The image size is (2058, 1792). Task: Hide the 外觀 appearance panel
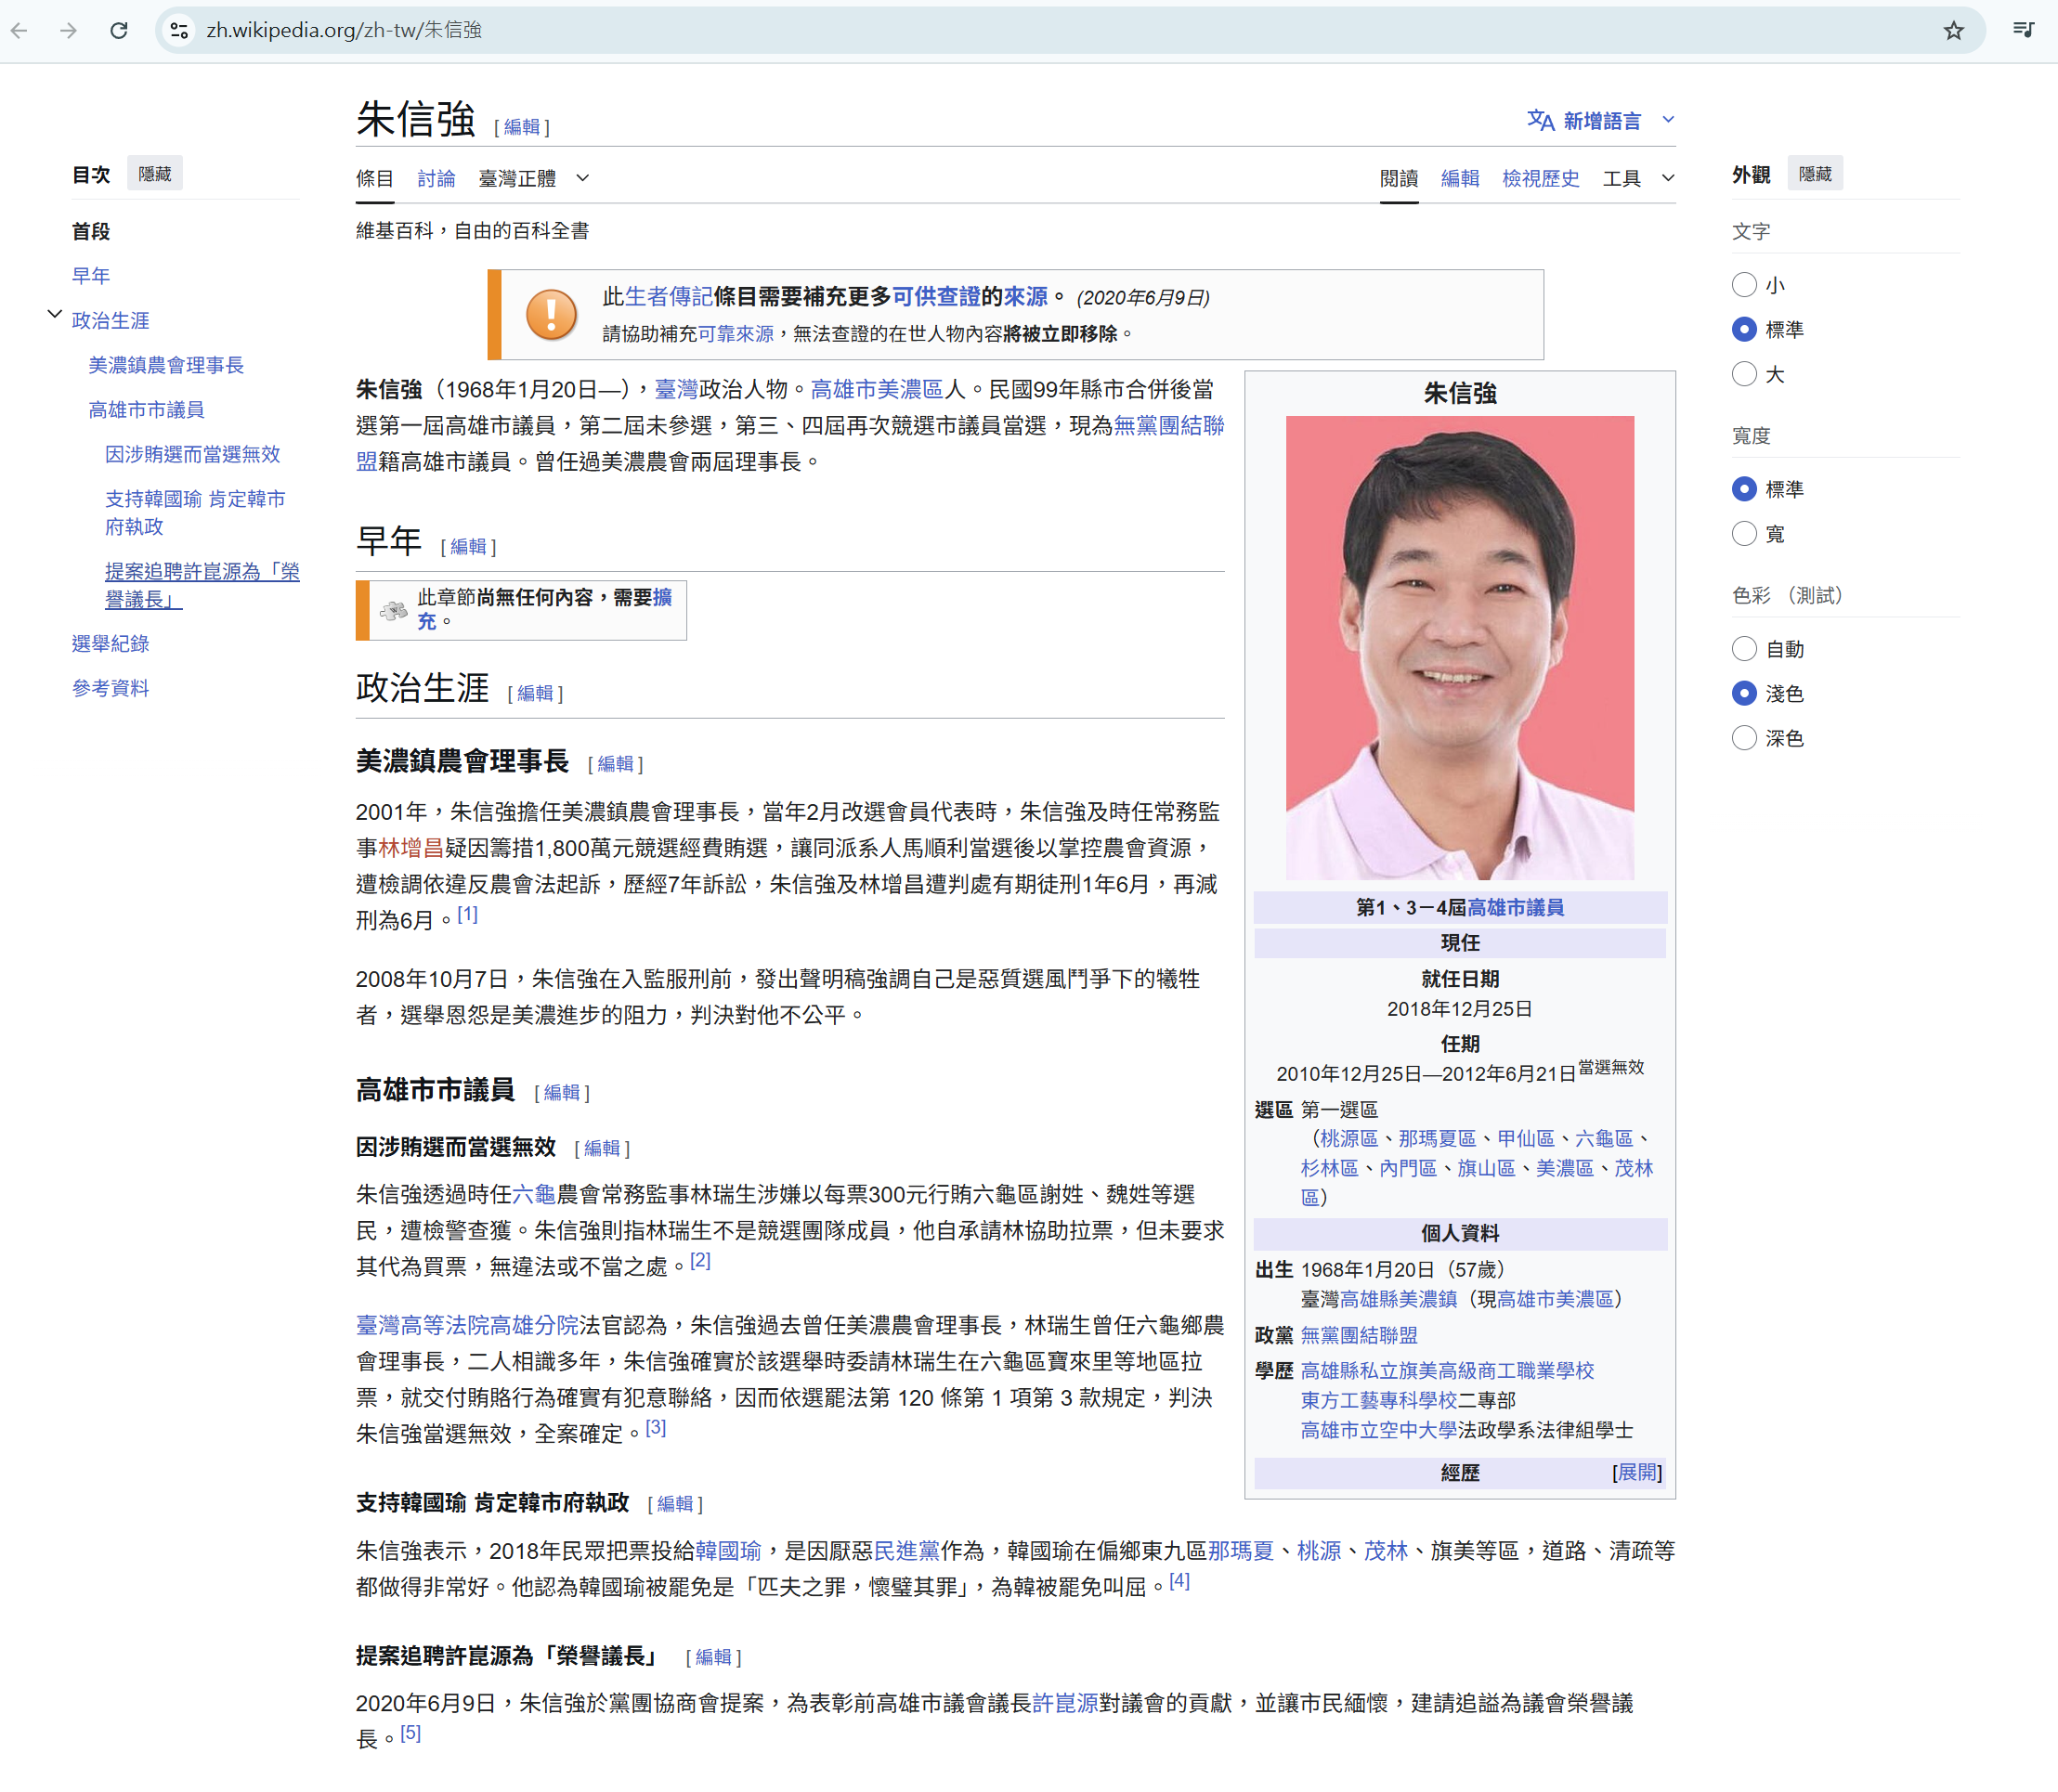[x=1814, y=174]
